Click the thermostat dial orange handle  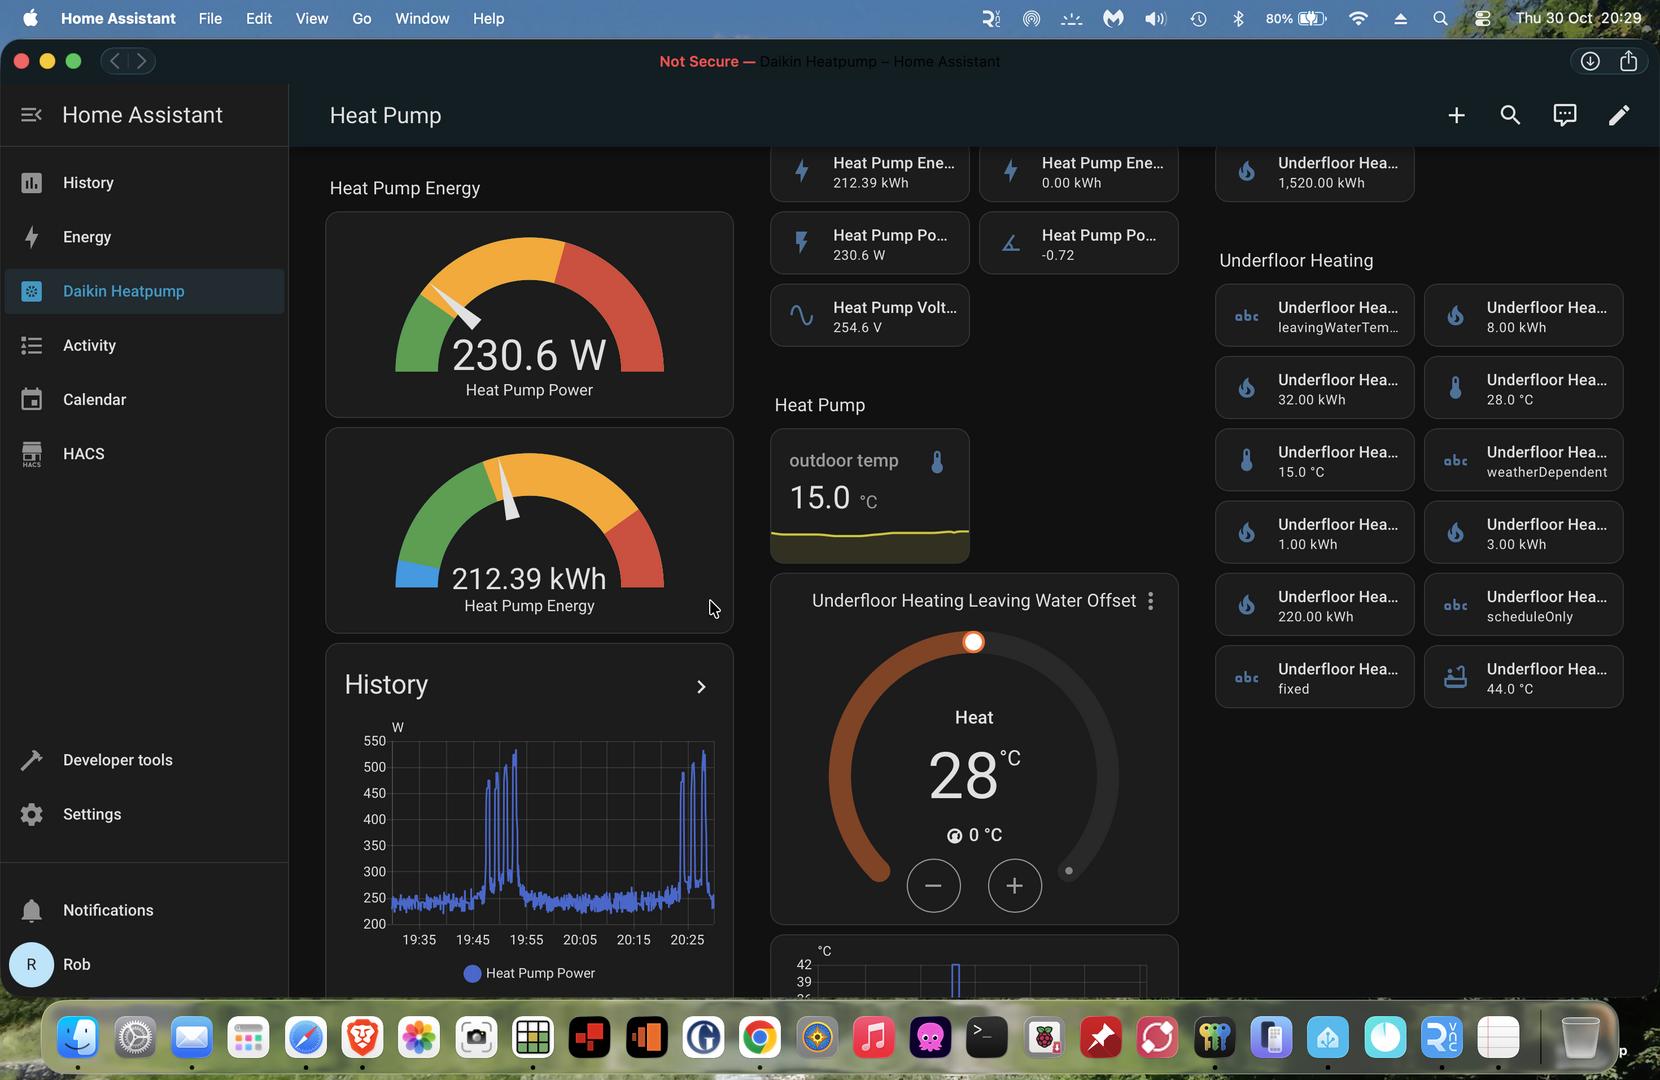pos(973,642)
